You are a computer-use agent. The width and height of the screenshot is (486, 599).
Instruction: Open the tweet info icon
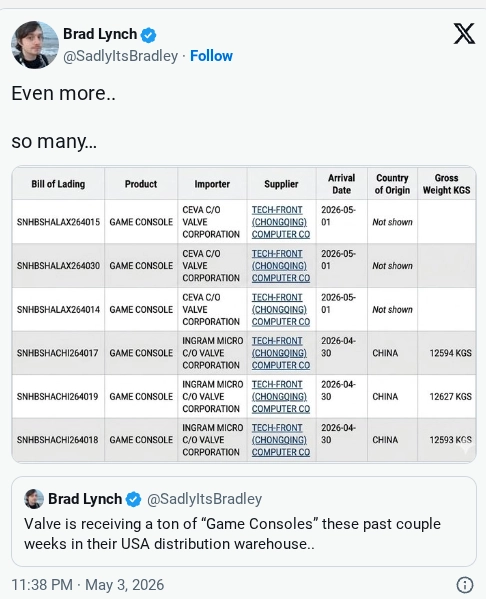(465, 585)
